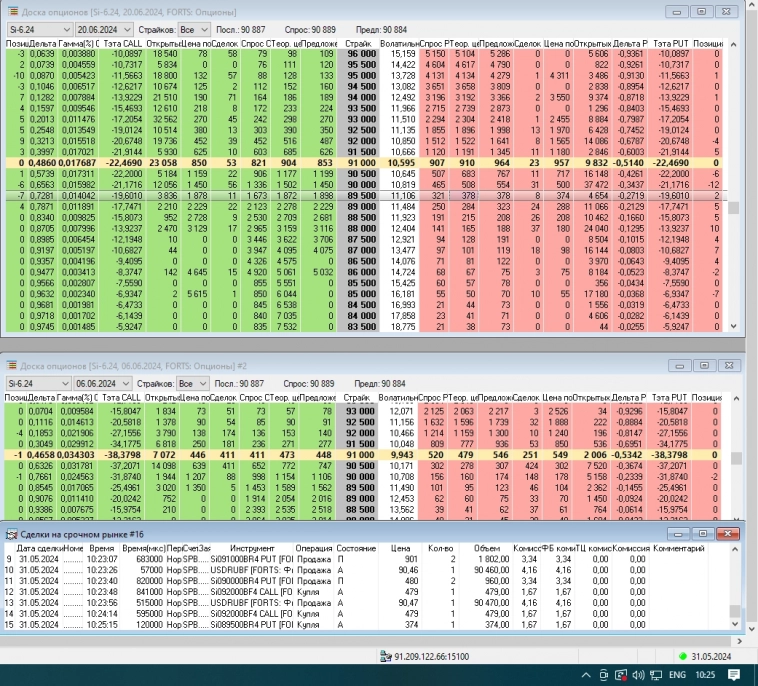This screenshot has height=686, width=758.
Task: Open the volume control in the tray
Action: tap(637, 676)
